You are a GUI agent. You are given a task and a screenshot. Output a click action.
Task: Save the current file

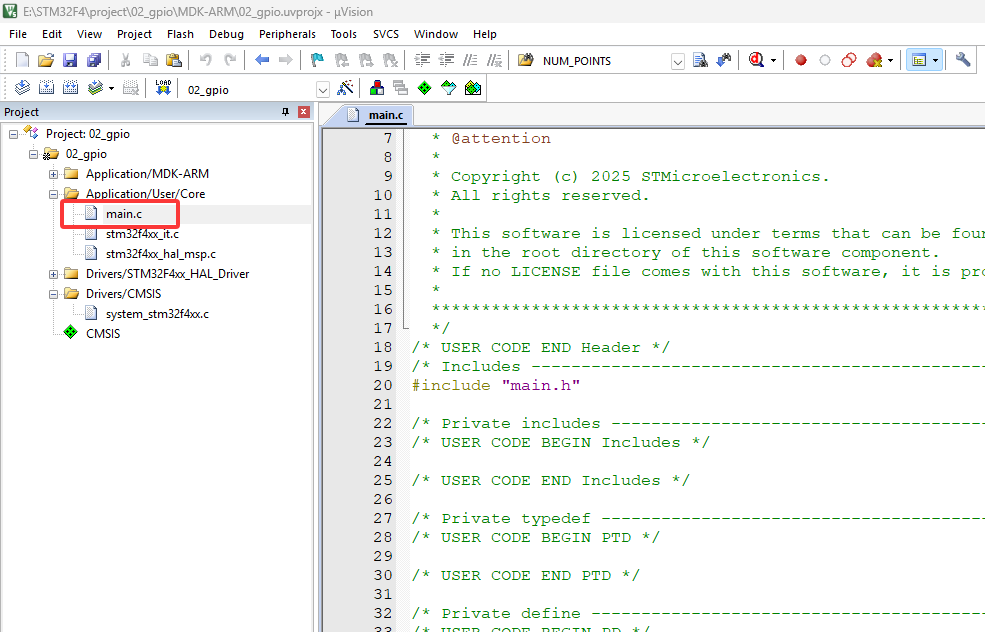(70, 60)
